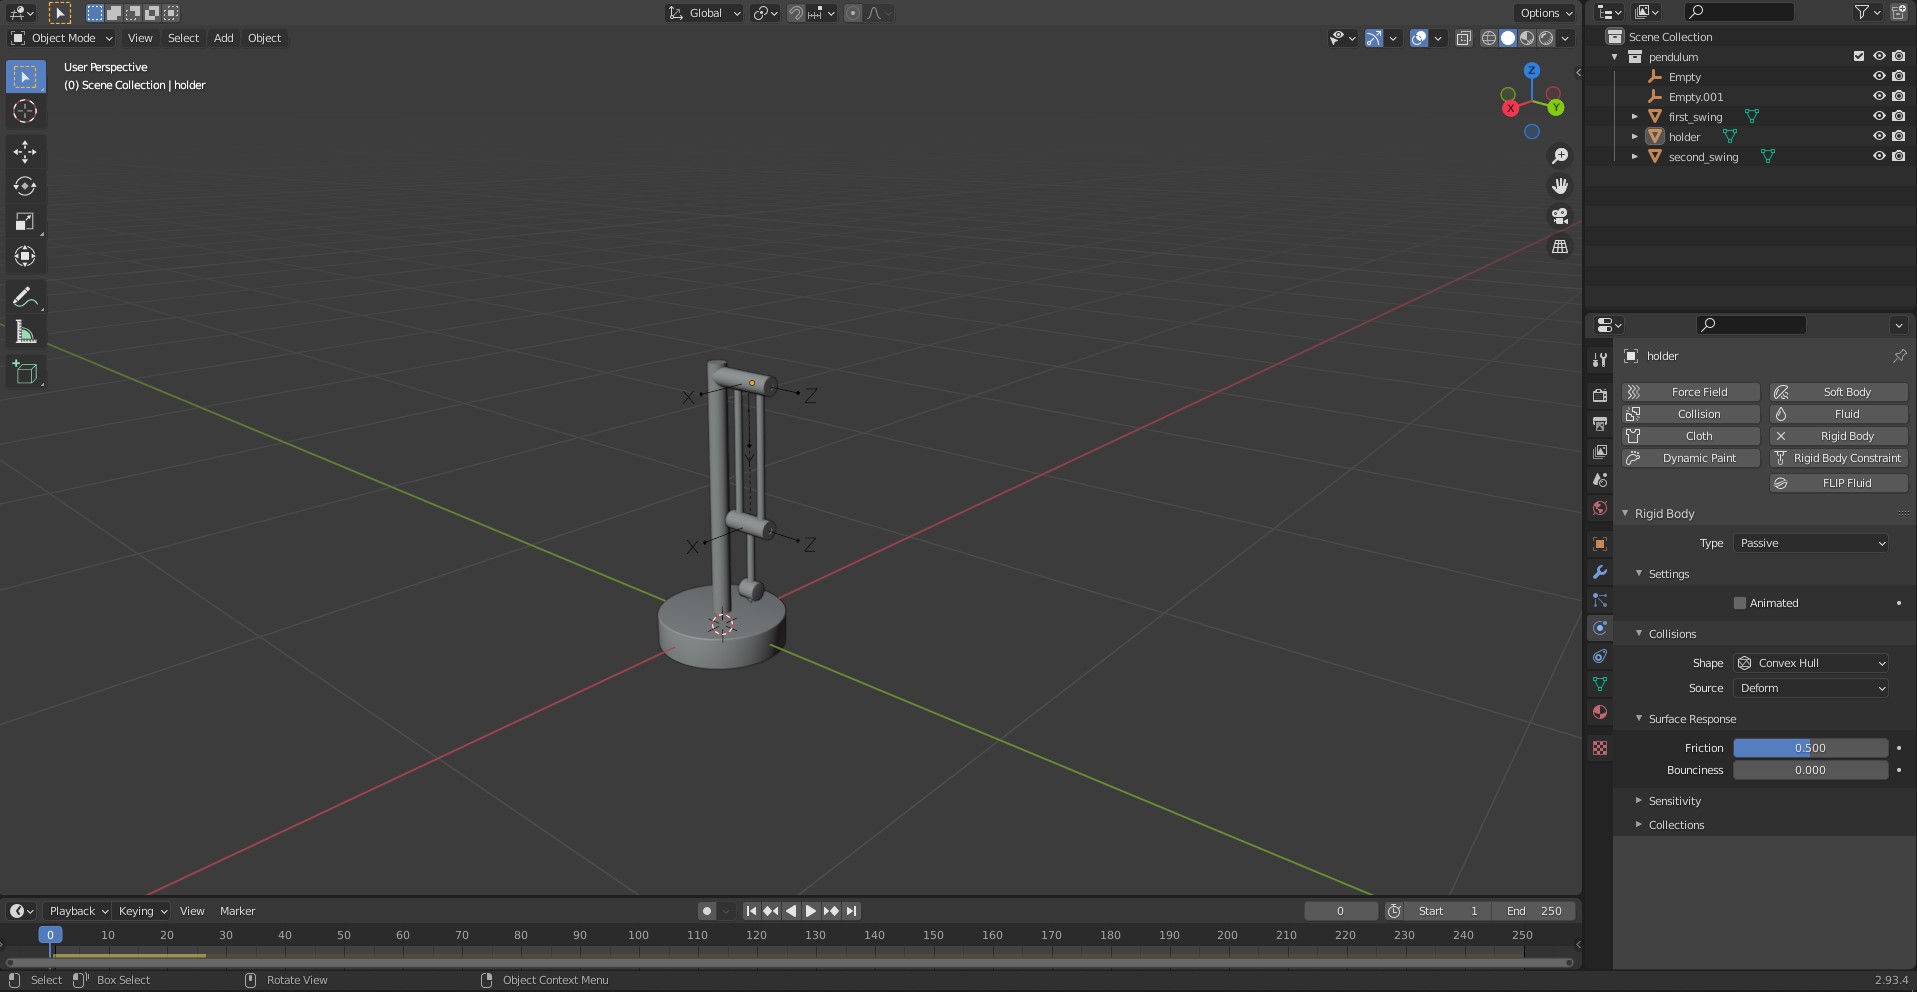Disable pendulum collection render camera icon
This screenshot has width=1917, height=992.
[1899, 57]
